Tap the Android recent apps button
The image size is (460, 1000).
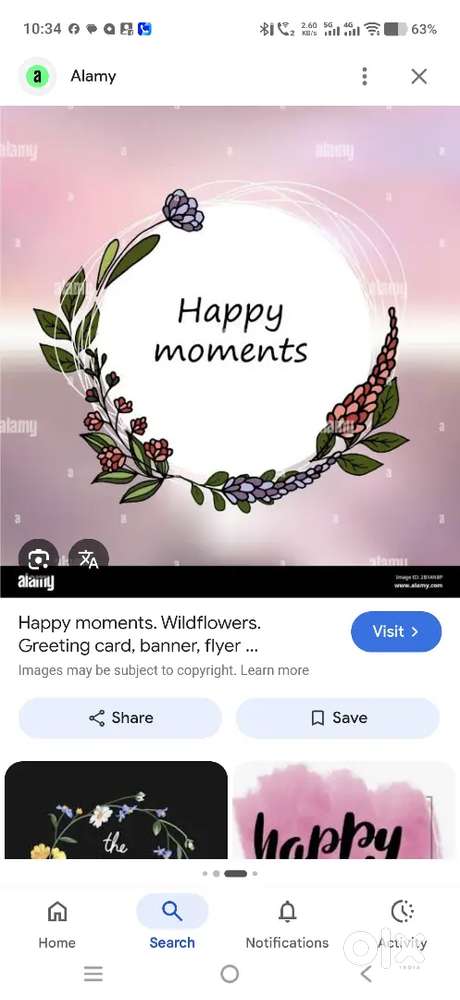[93, 974]
